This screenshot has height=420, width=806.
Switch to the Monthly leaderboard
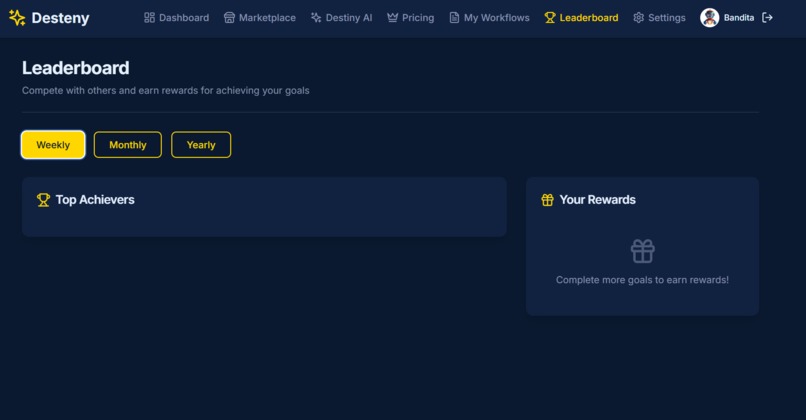(127, 145)
